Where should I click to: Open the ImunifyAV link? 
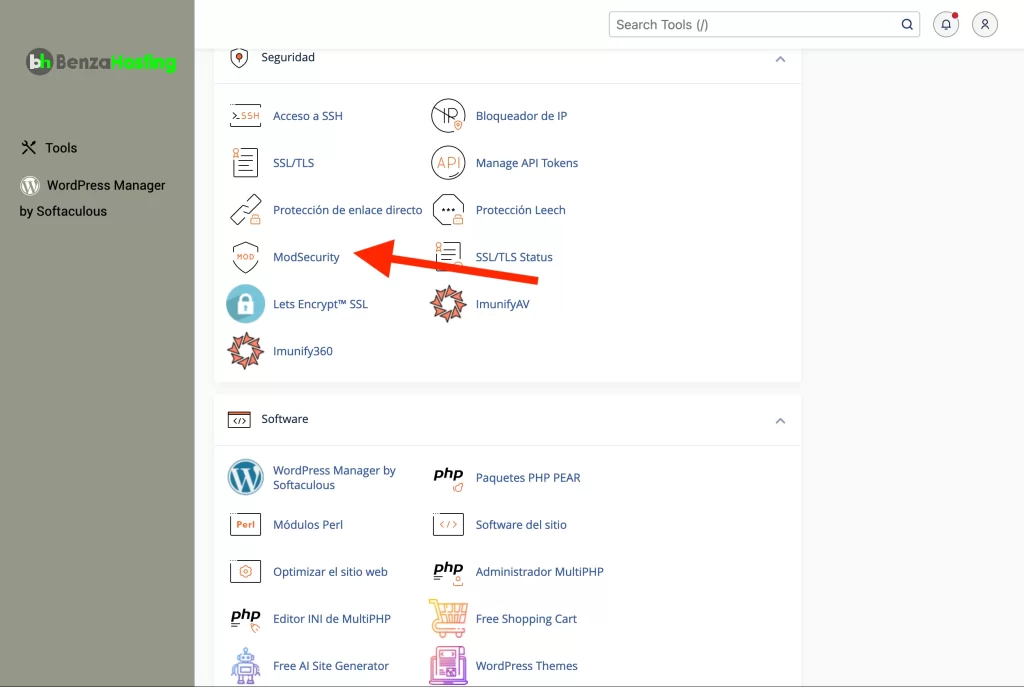502,304
